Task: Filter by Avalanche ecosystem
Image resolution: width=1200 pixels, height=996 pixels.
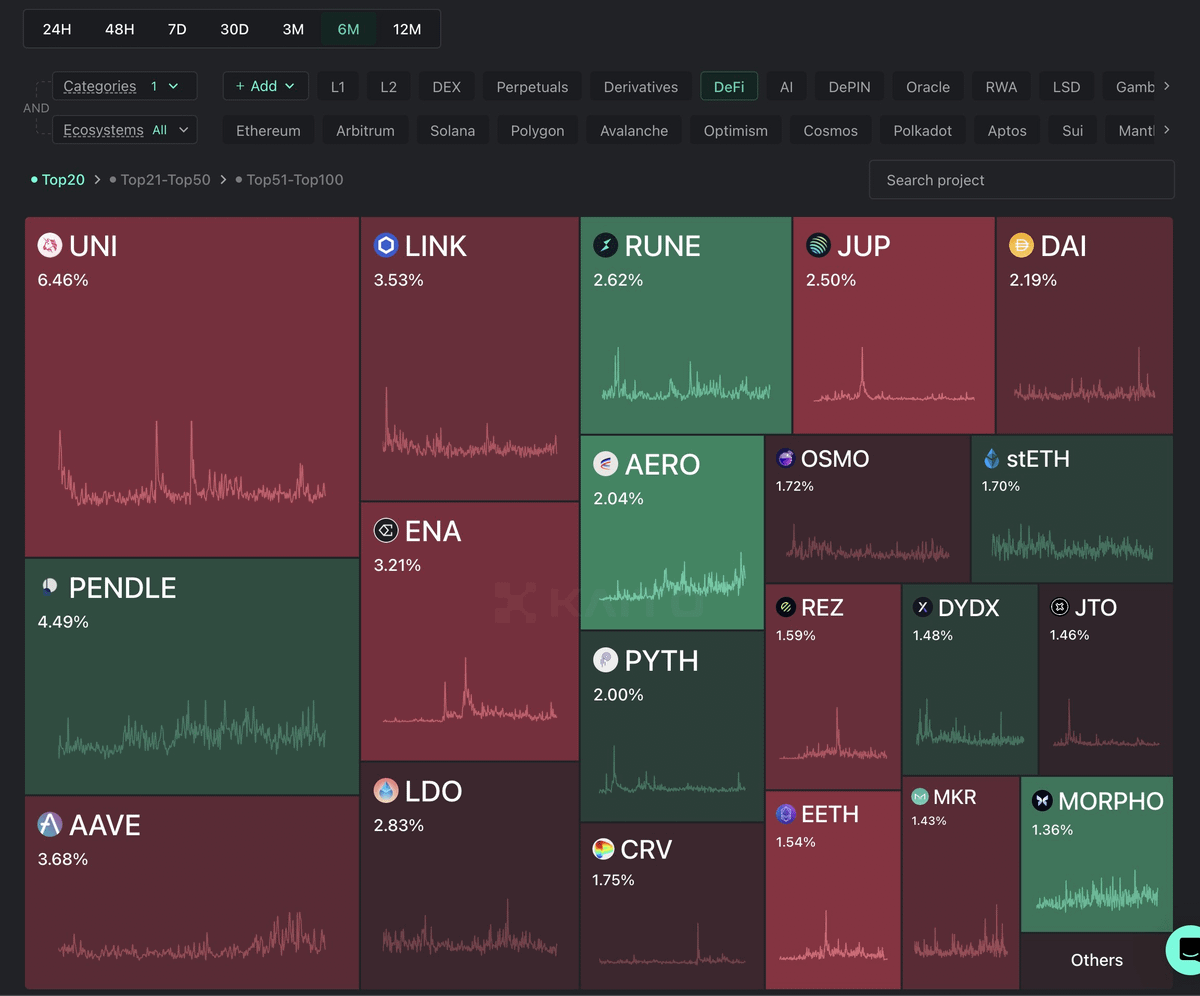Action: 634,131
